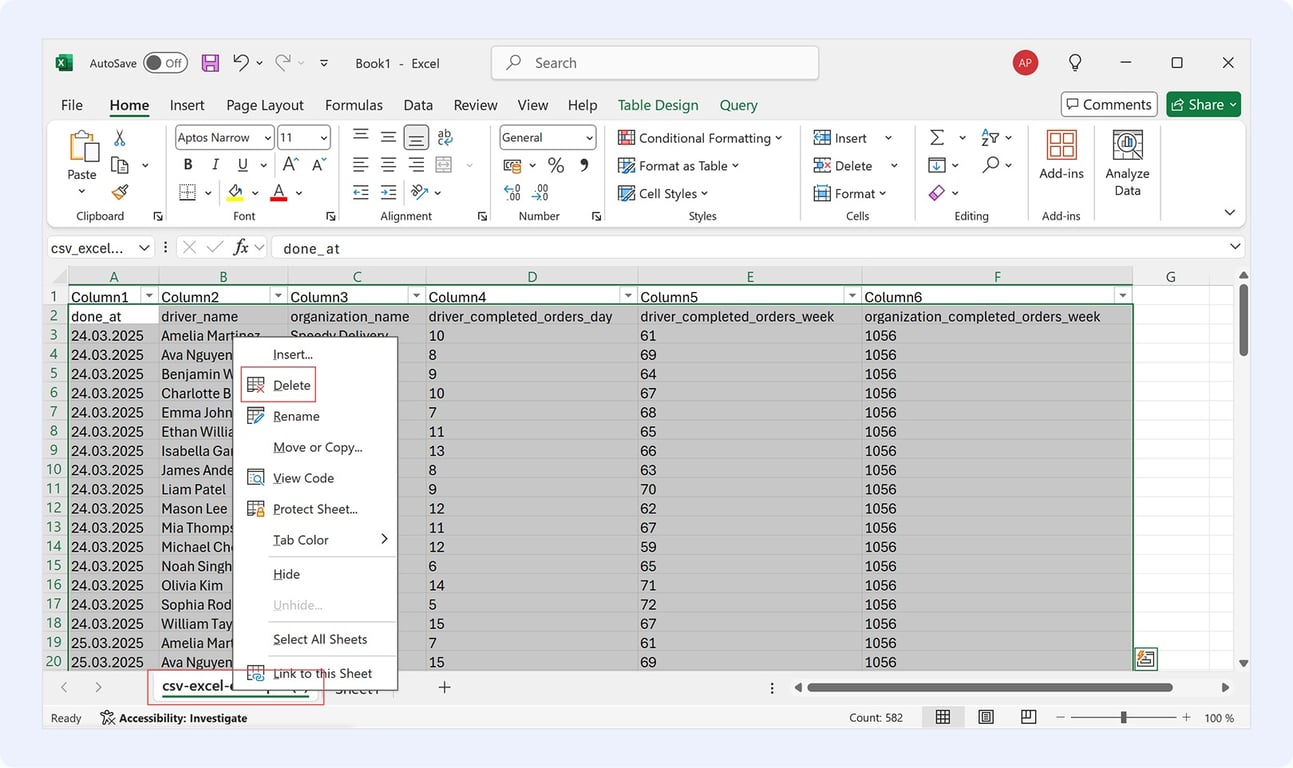Viewport: 1293px width, 768px height.
Task: Collapse the ribbon with chevron
Action: tap(1229, 212)
